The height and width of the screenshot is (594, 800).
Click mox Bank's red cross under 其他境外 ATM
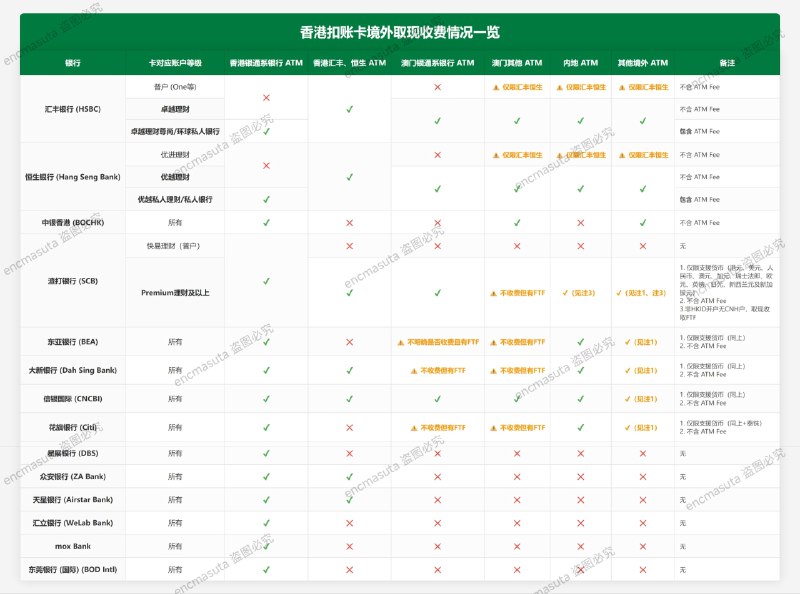(x=643, y=547)
